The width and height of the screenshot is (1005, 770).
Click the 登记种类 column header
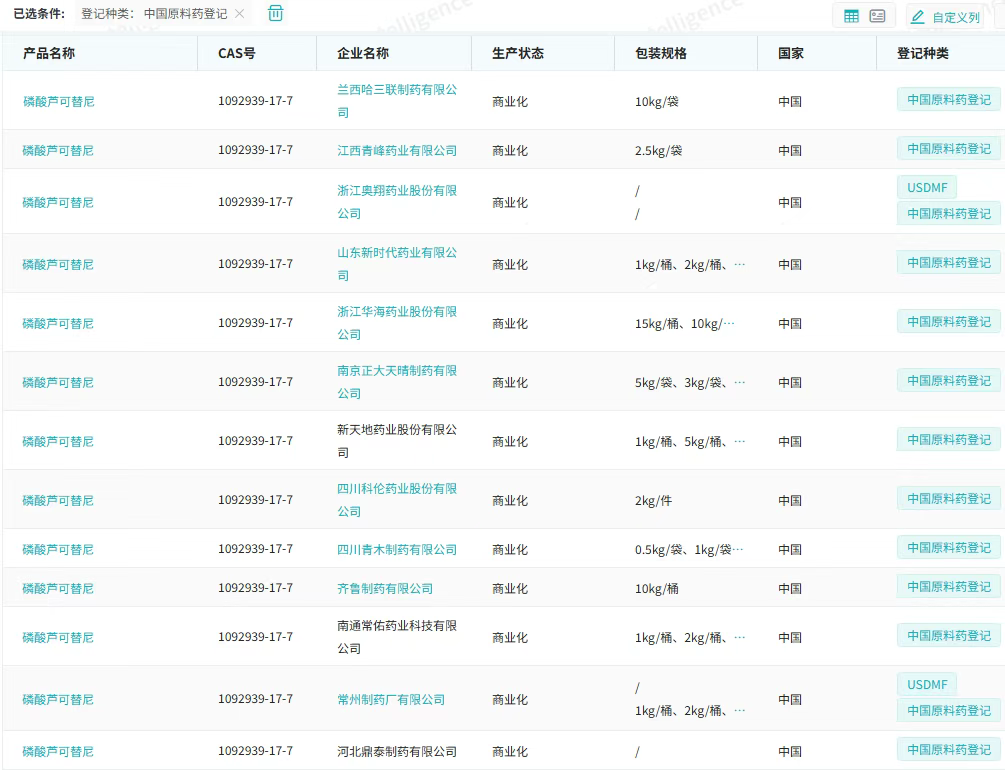click(x=922, y=53)
